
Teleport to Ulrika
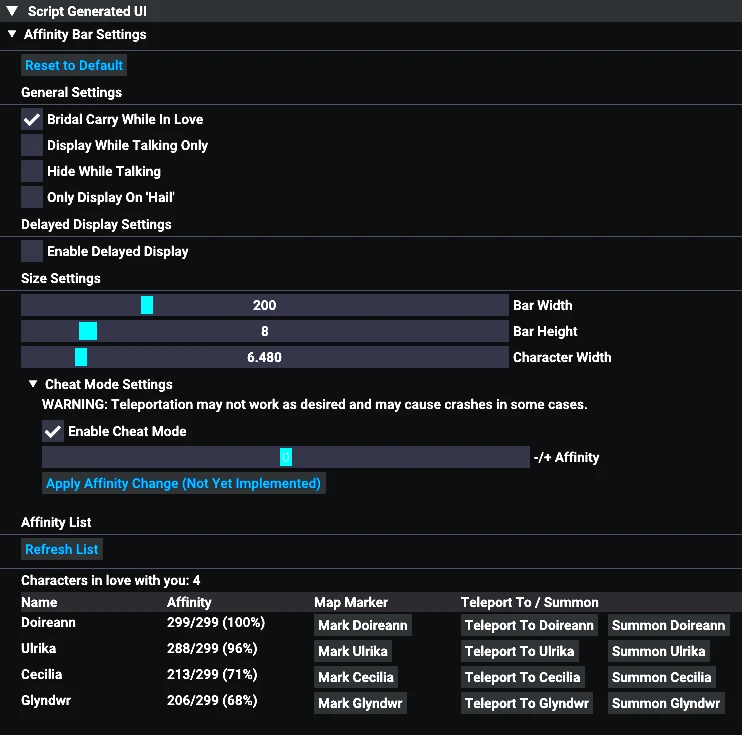[521, 651]
